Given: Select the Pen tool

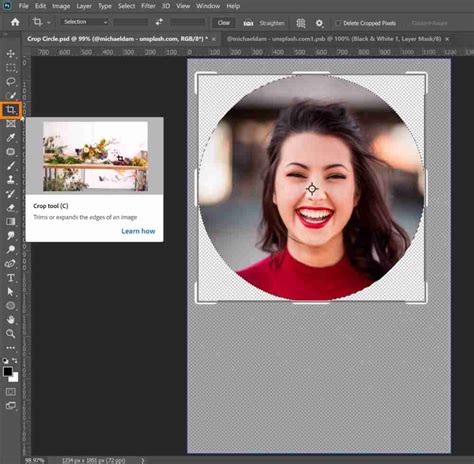Looking at the screenshot, I should (x=11, y=264).
